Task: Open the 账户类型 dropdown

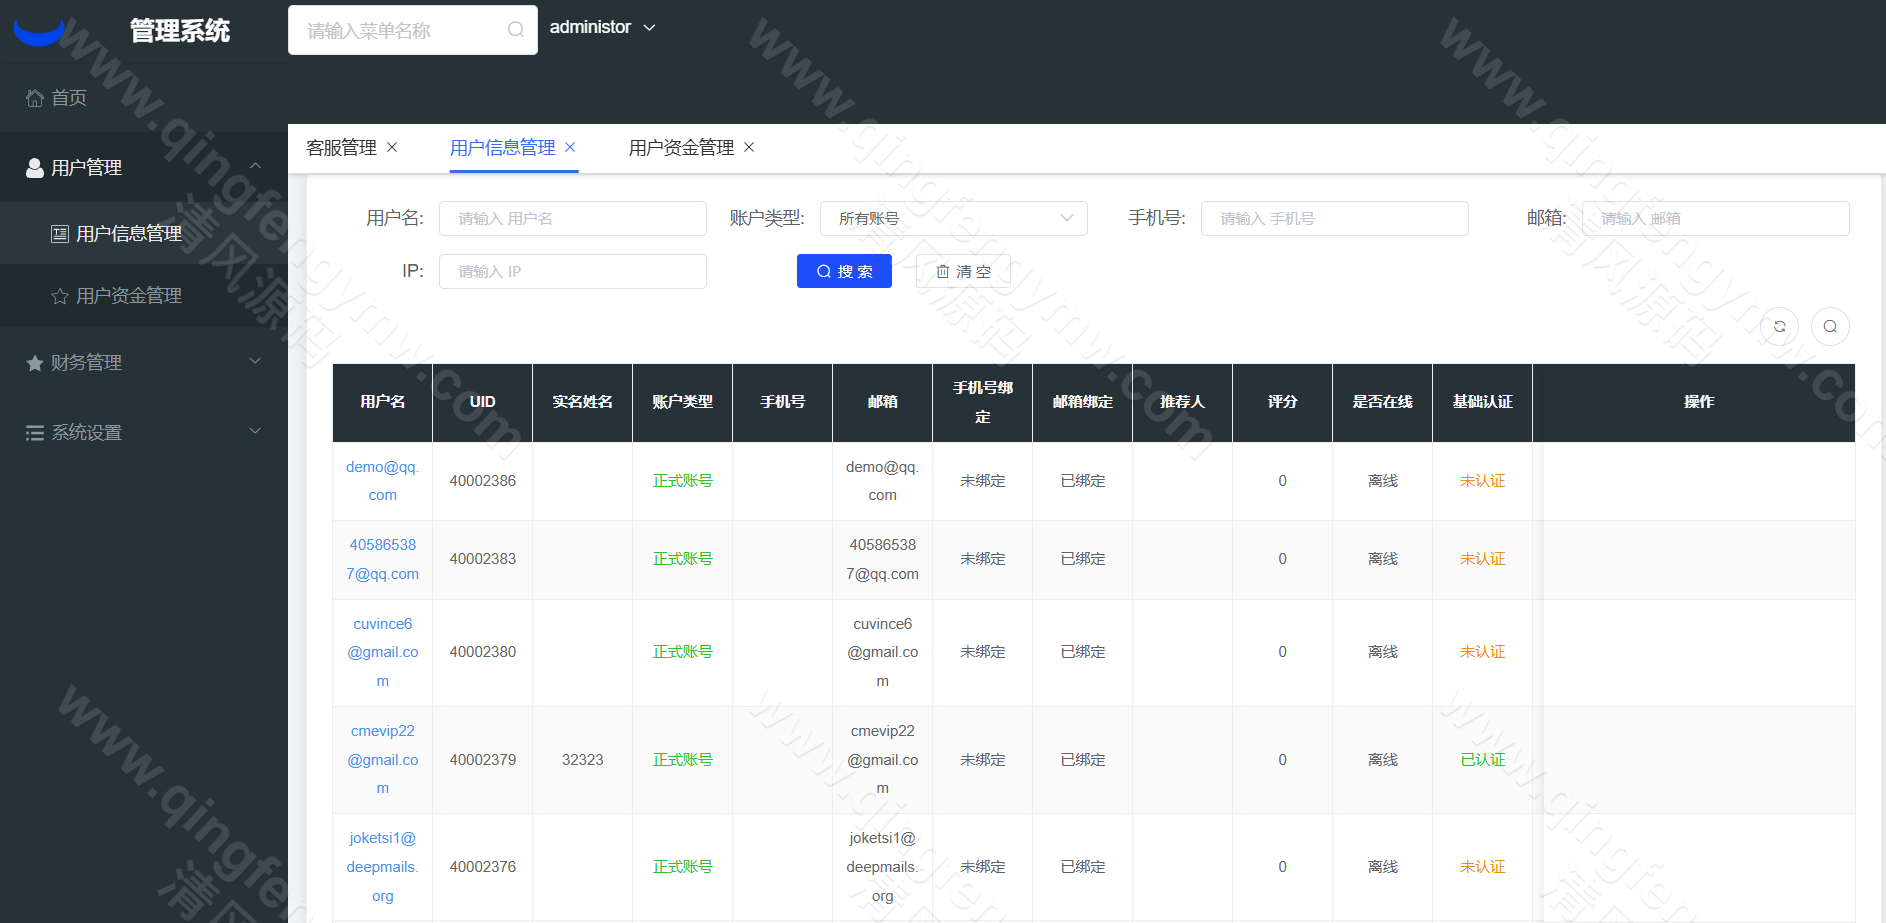Action: point(954,219)
